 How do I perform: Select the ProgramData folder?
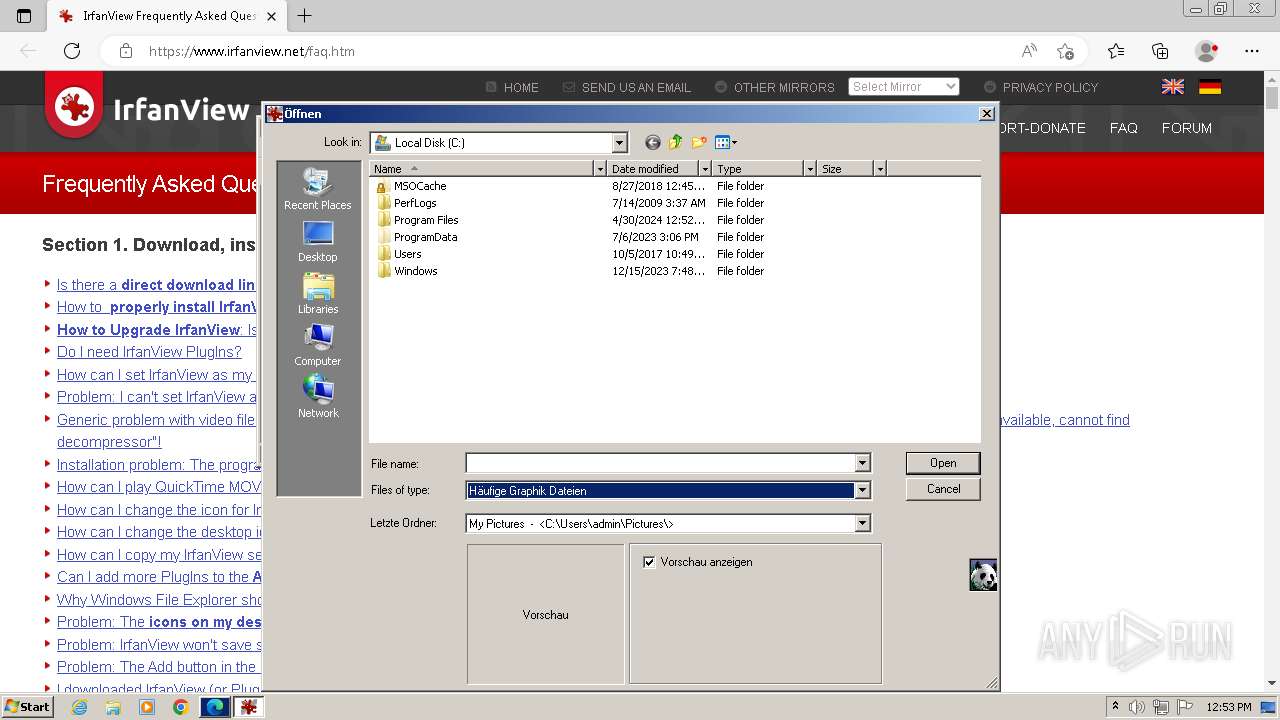tap(425, 237)
